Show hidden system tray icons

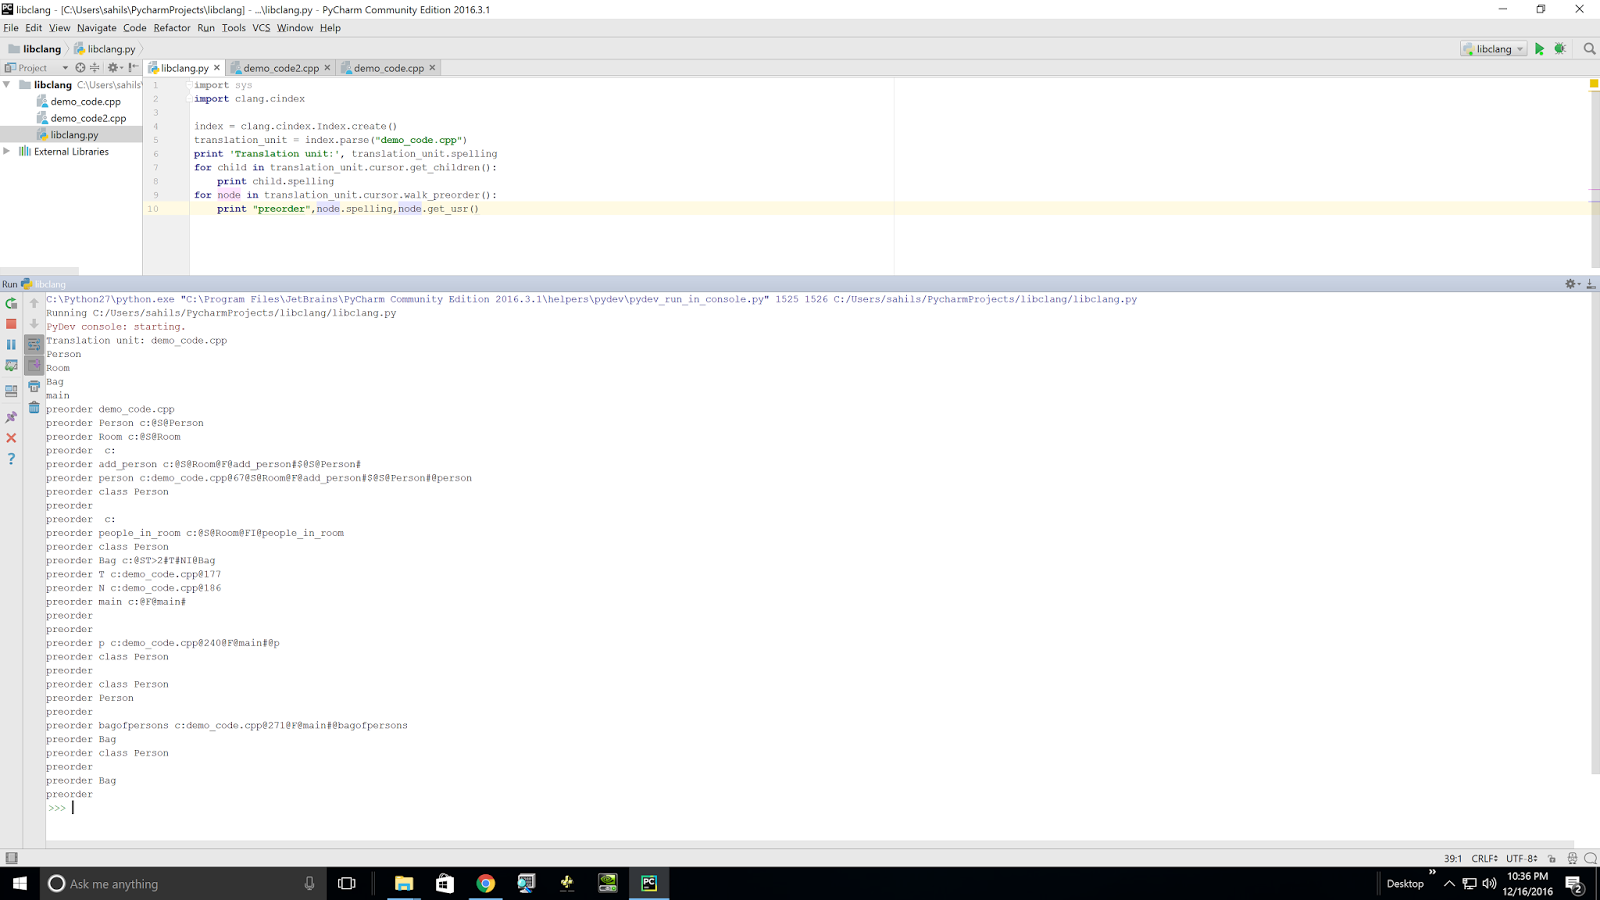coord(1449,883)
